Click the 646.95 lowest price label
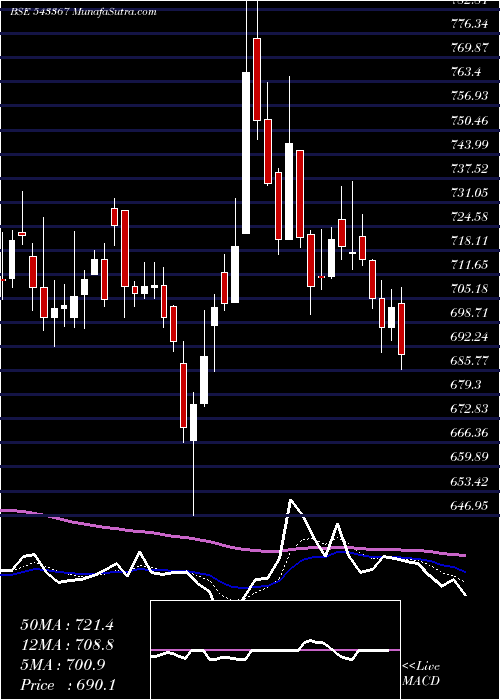 pos(469,506)
